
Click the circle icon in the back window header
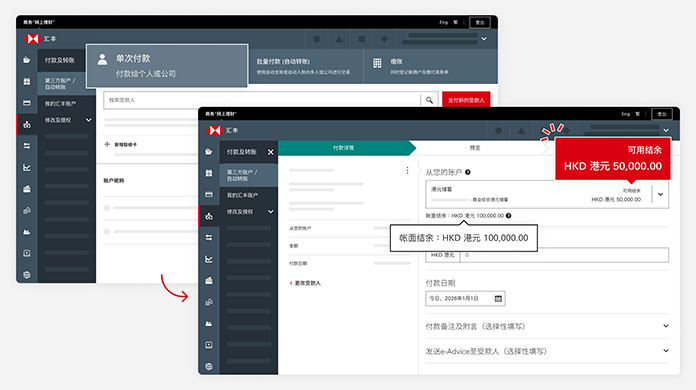[317, 39]
